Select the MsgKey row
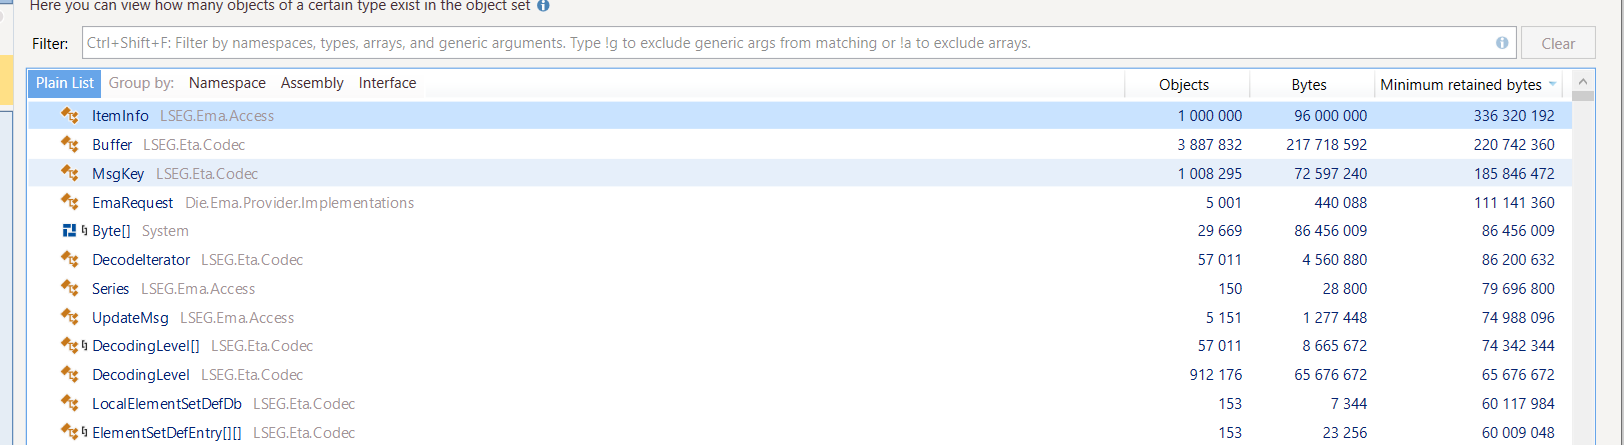Screen dimensions: 1624x445 pos(799,173)
